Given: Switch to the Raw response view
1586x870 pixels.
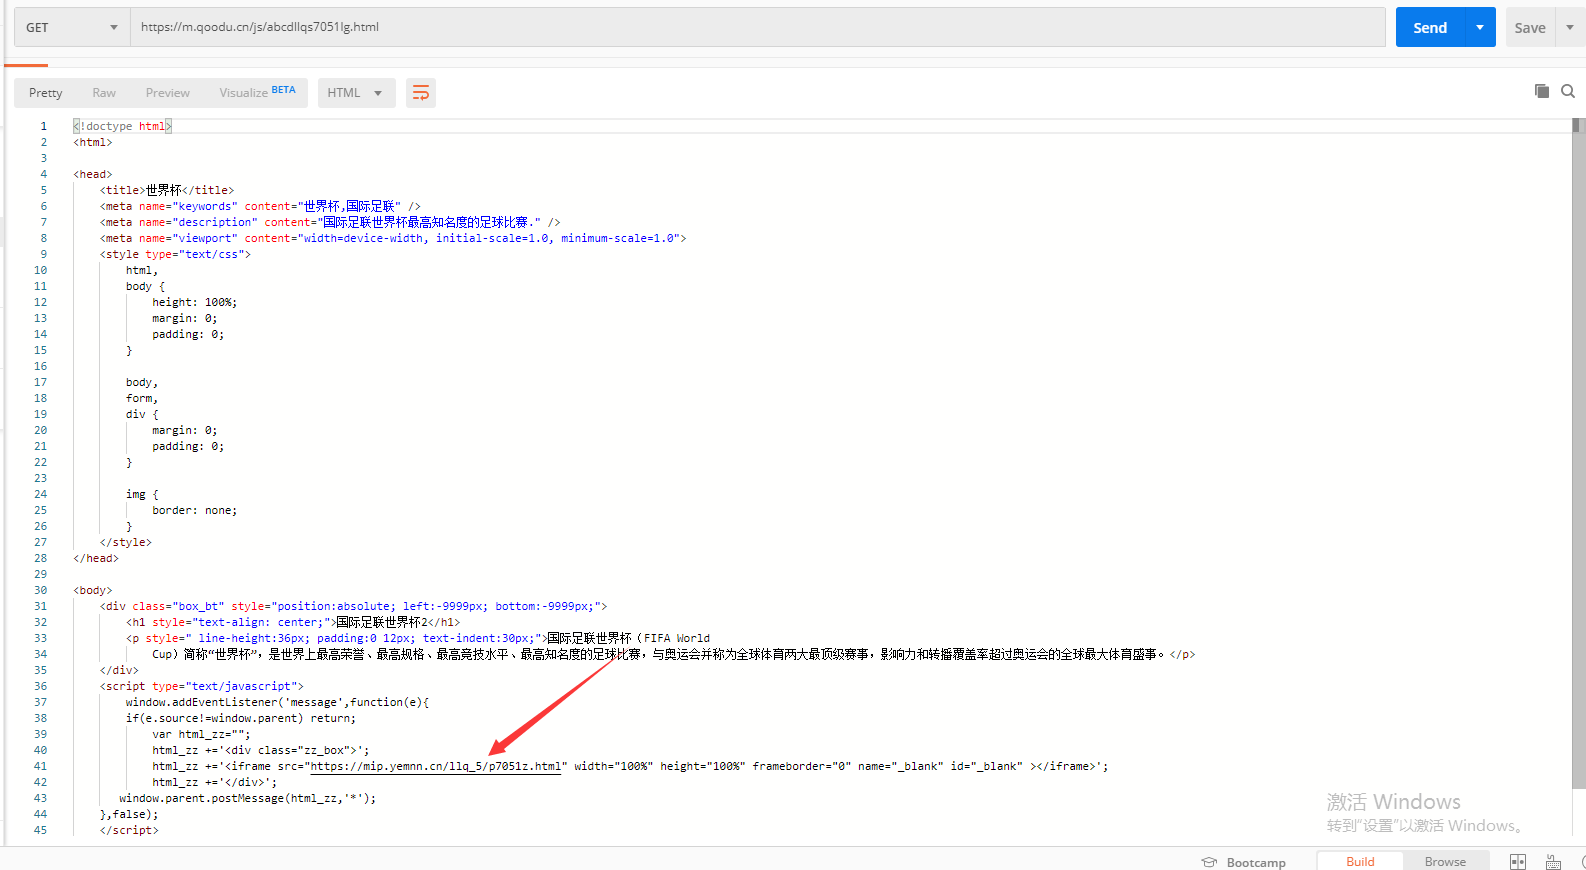Looking at the screenshot, I should pyautogui.click(x=104, y=93).
